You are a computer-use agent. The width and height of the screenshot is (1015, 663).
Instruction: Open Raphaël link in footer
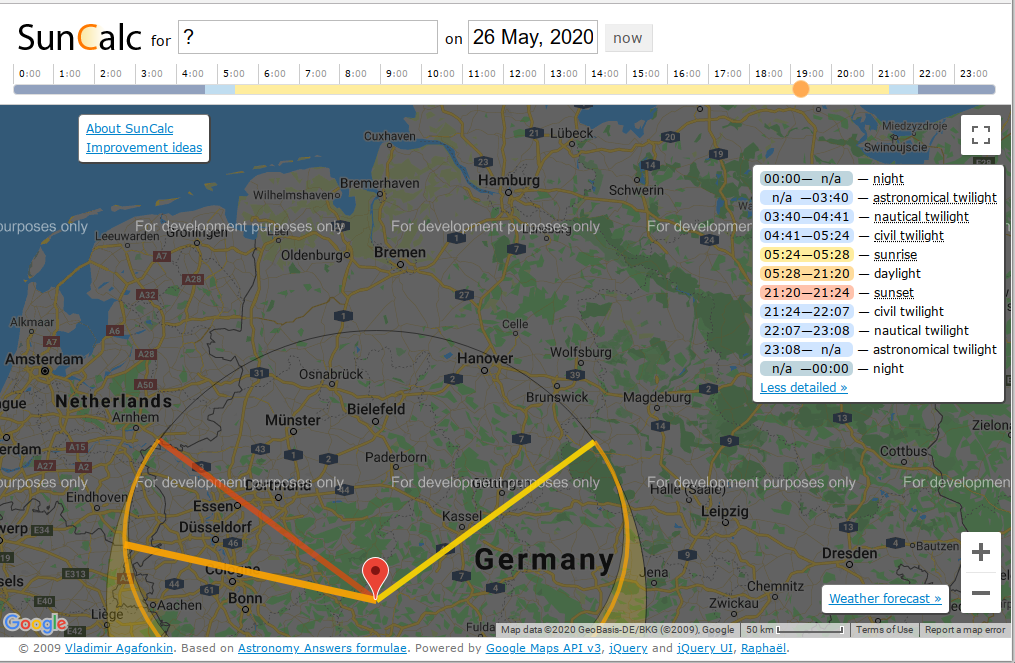coord(763,648)
